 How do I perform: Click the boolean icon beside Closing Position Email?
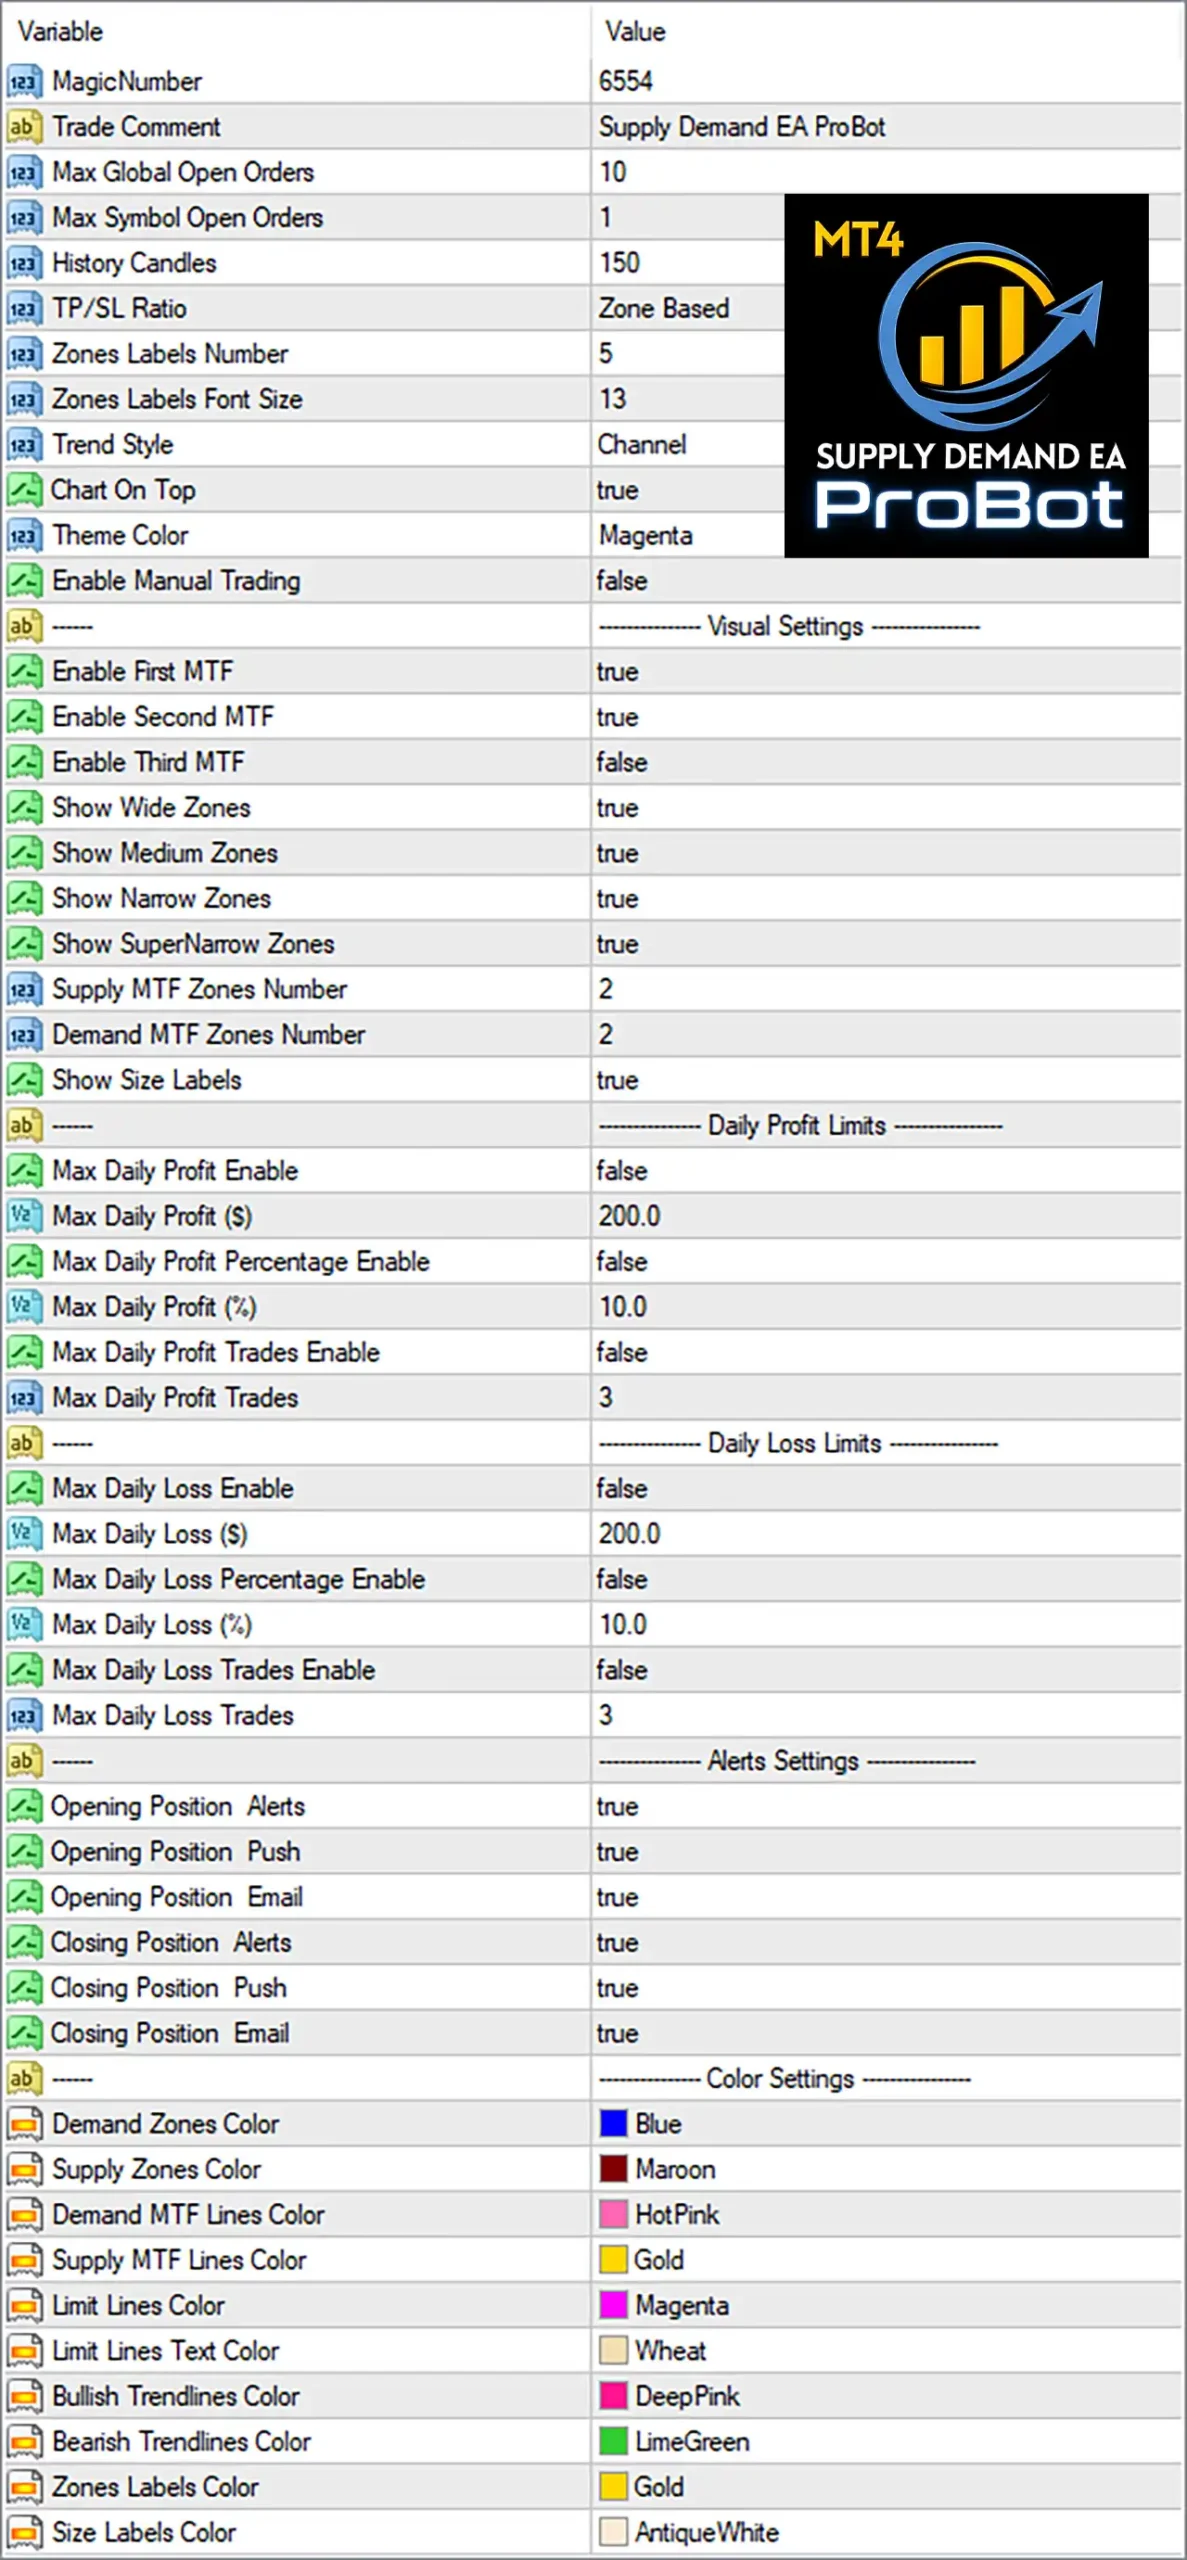(24, 2033)
